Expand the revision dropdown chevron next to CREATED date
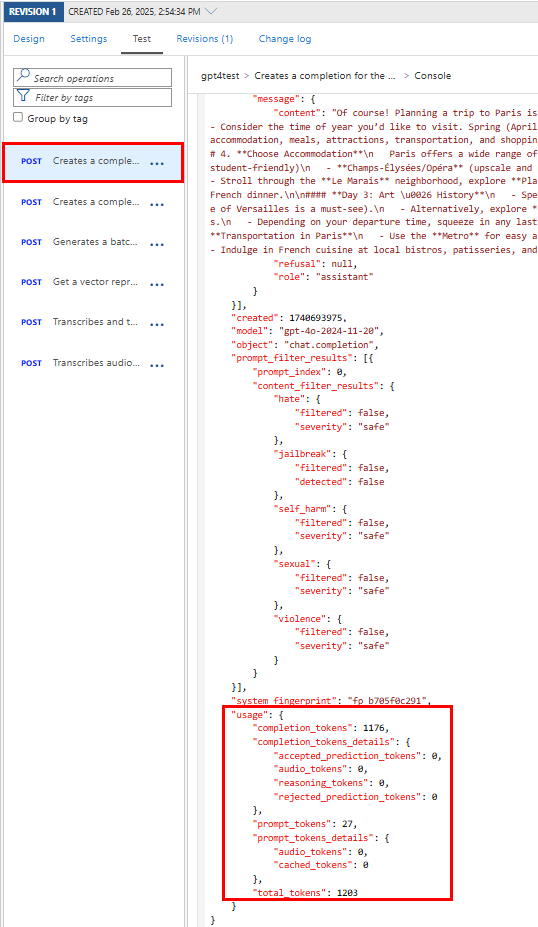This screenshot has width=538, height=927. [x=210, y=11]
